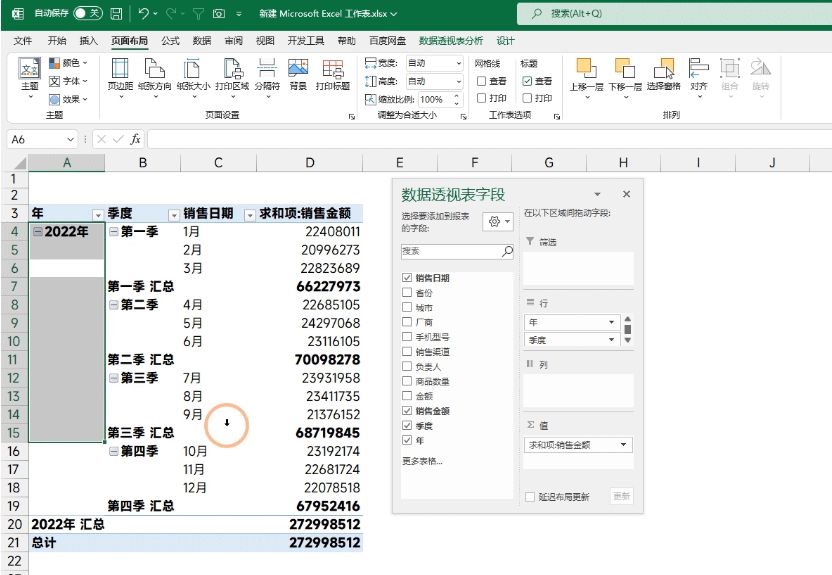Screen dimensions: 832x575
Task: Check the 城市 field checkbox
Action: [x=407, y=307]
